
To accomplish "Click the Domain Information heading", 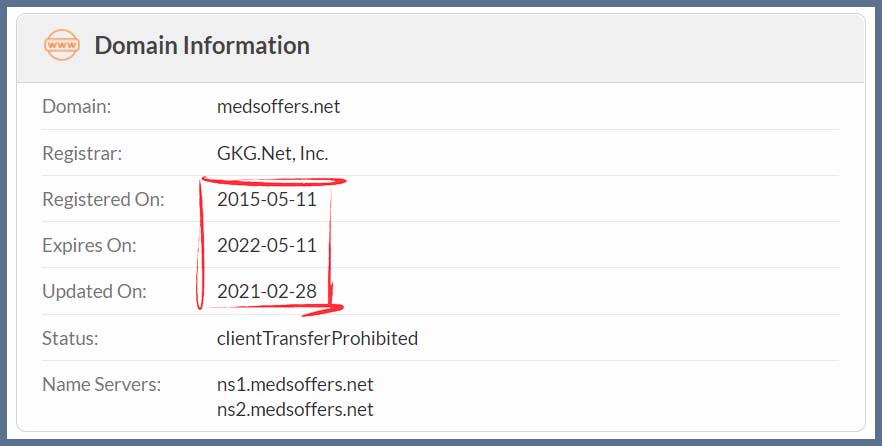I will [202, 46].
